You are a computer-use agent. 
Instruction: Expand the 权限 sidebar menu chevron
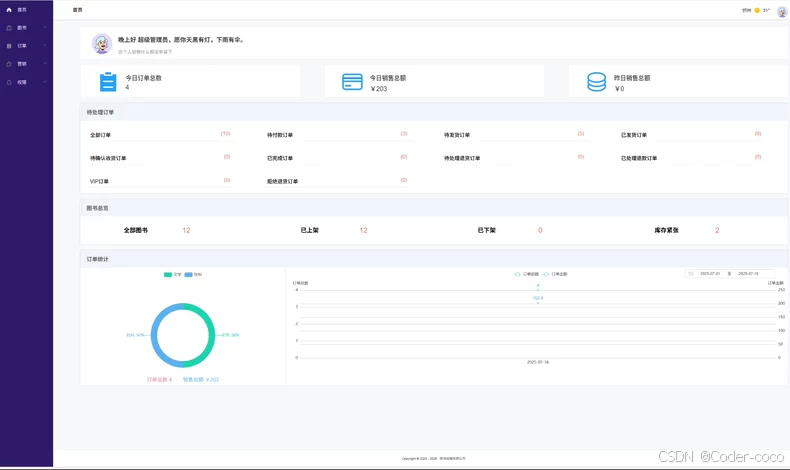pyautogui.click(x=45, y=82)
